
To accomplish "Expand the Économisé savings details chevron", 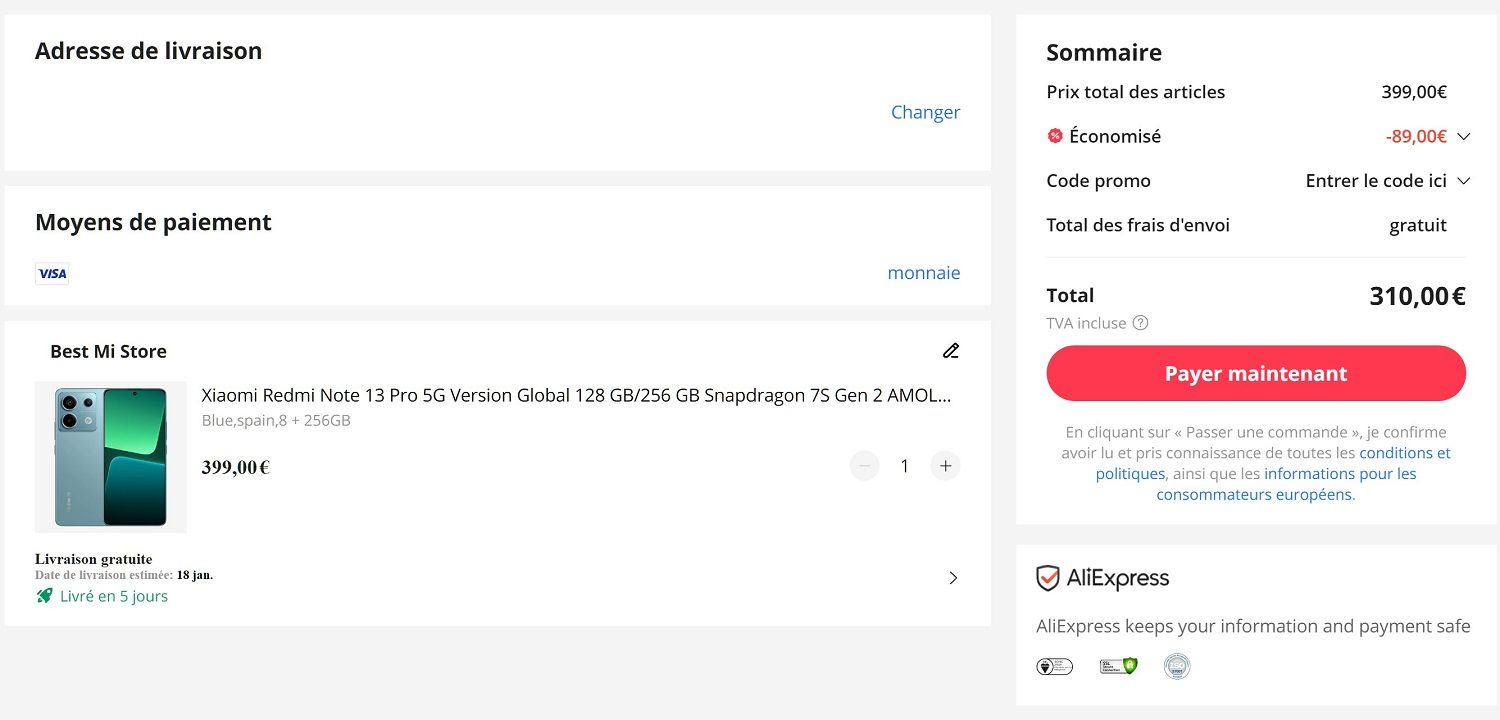I will [x=1464, y=136].
